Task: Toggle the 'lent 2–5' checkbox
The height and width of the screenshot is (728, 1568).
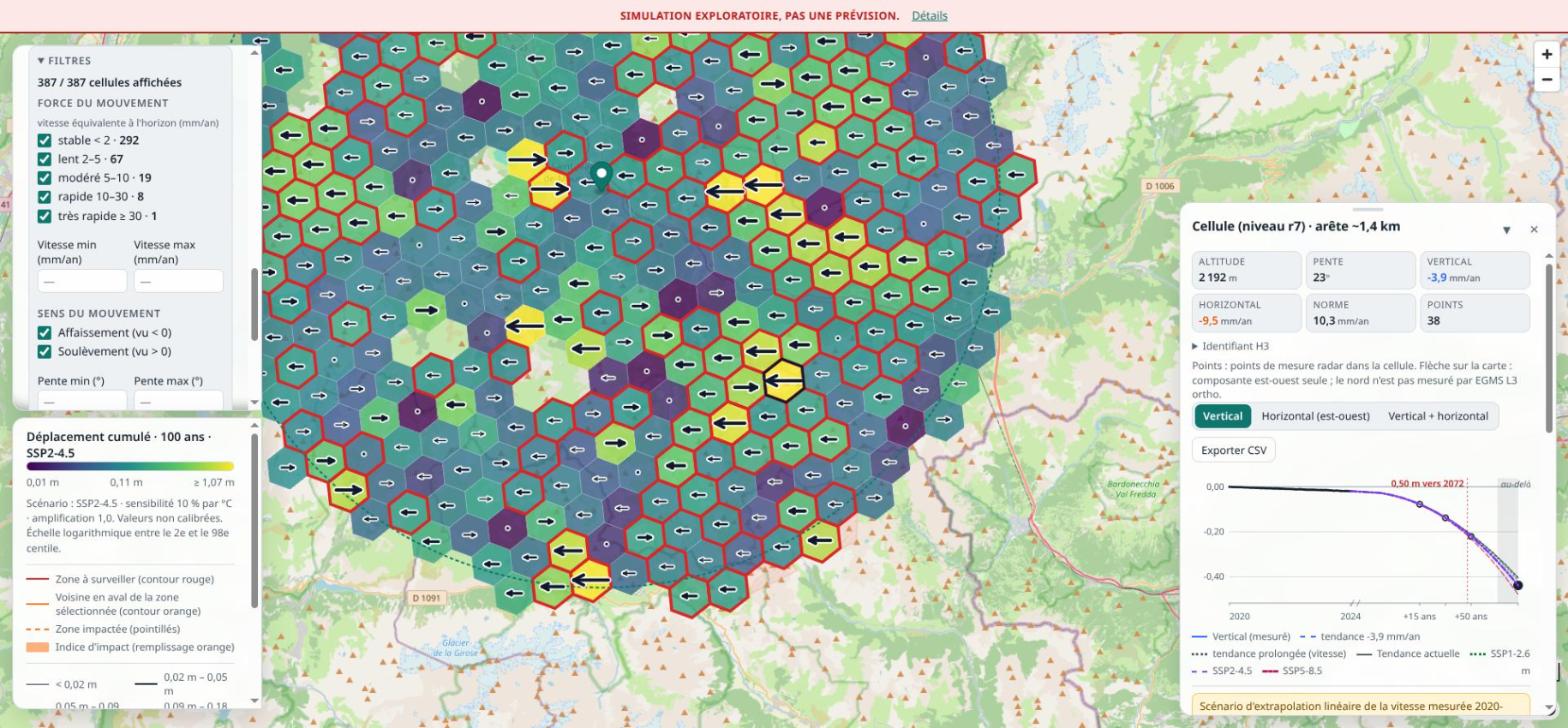Action: coord(44,159)
